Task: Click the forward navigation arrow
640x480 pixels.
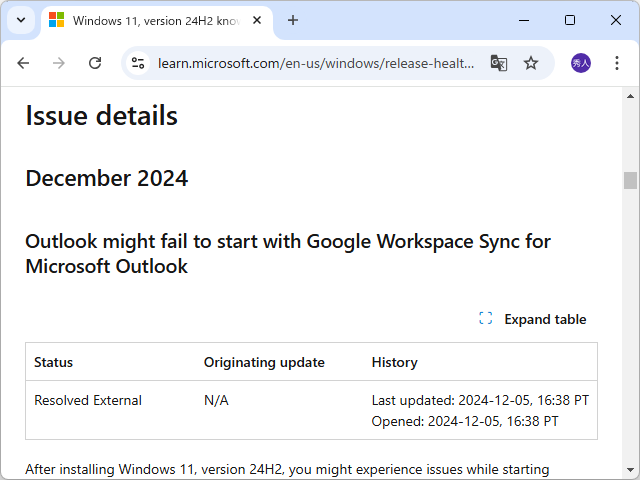Action: tap(59, 63)
